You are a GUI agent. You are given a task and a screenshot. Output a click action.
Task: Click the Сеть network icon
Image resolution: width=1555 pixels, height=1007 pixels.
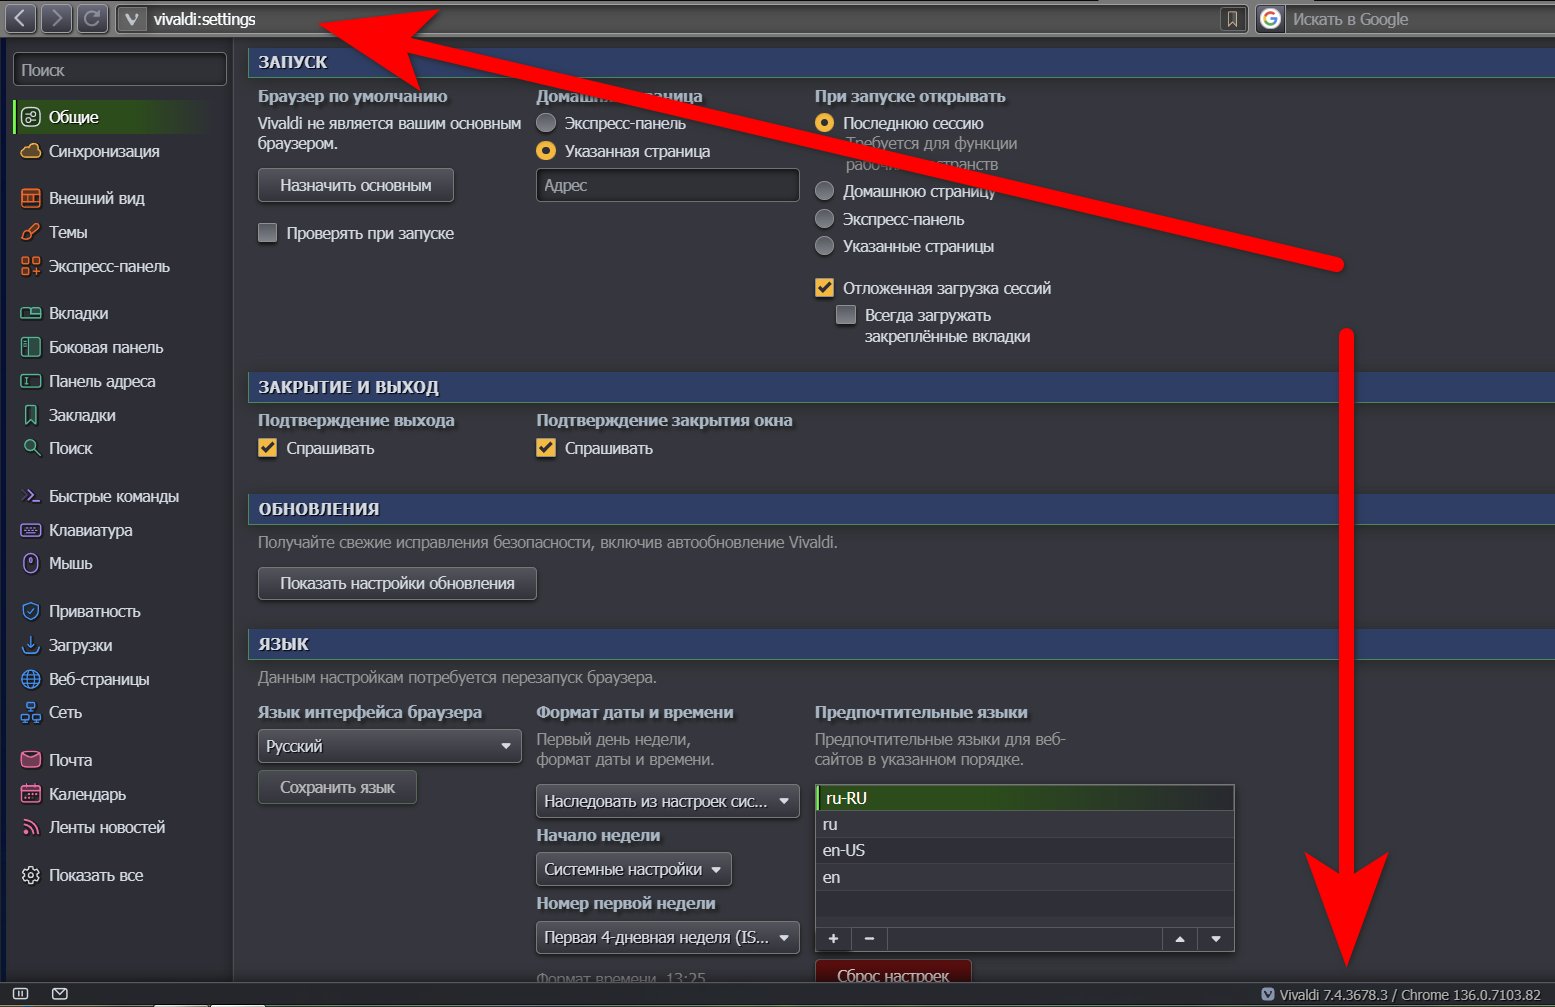point(31,712)
